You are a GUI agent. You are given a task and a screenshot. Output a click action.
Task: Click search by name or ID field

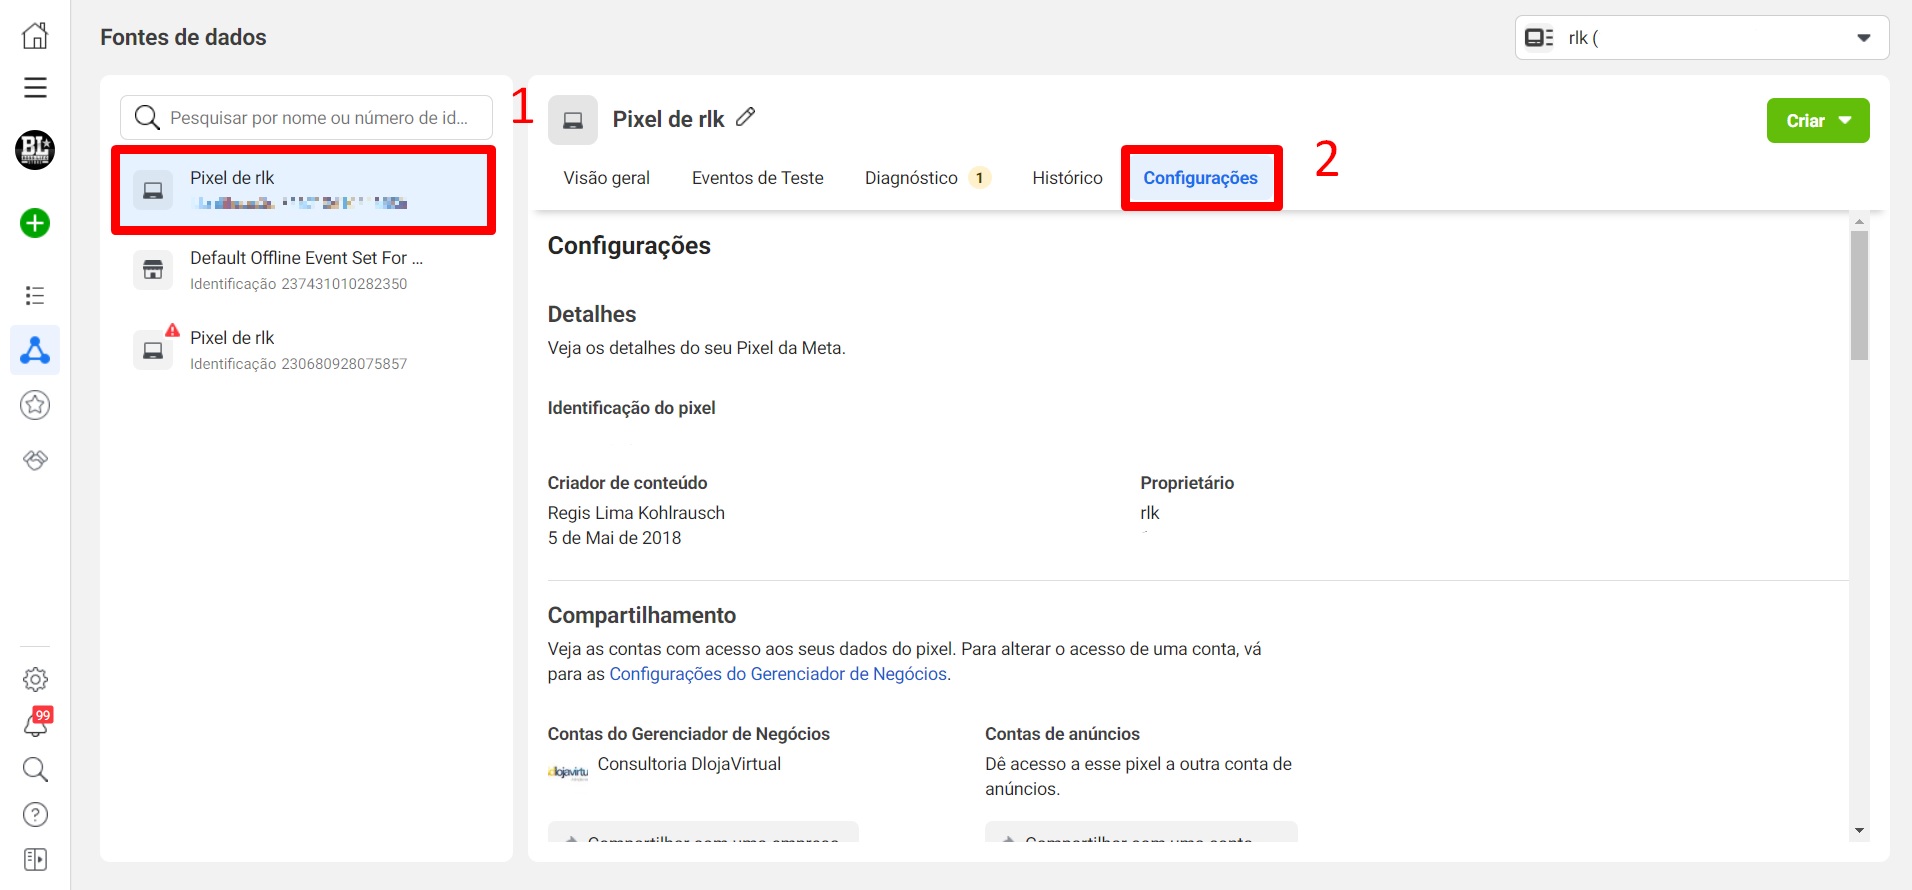tap(306, 118)
